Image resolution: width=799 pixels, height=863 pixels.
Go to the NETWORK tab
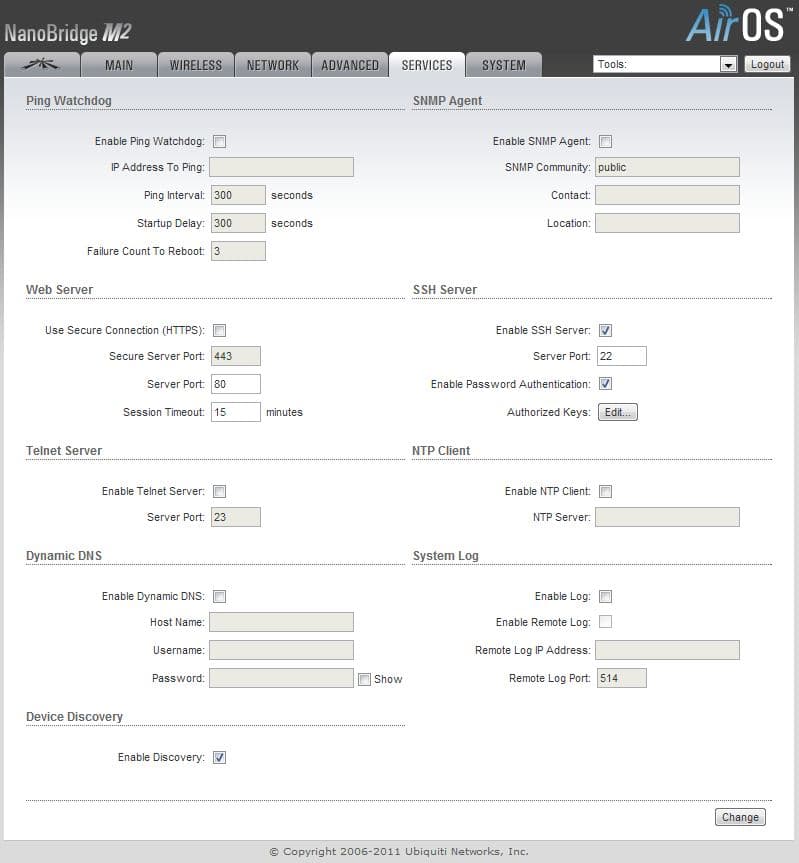[x=272, y=65]
